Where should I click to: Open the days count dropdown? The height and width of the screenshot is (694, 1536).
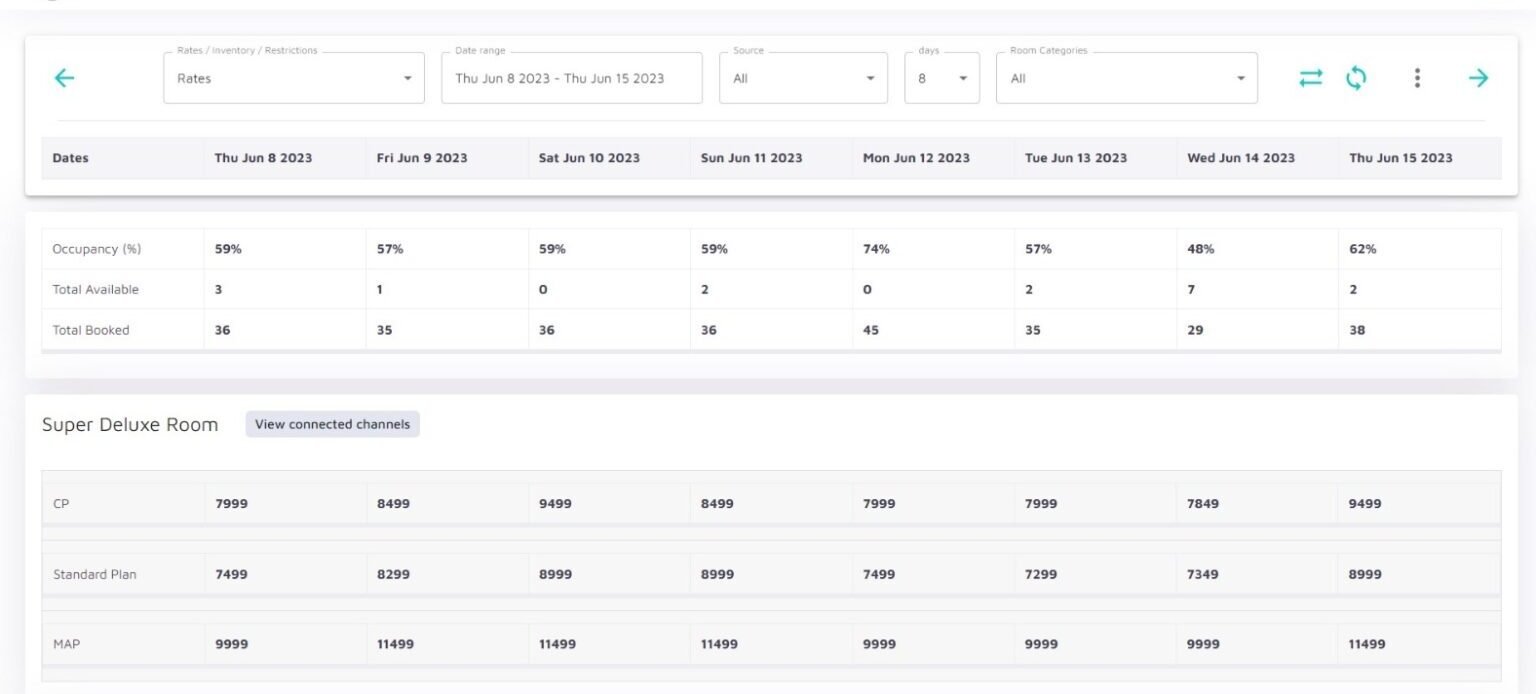pos(942,78)
